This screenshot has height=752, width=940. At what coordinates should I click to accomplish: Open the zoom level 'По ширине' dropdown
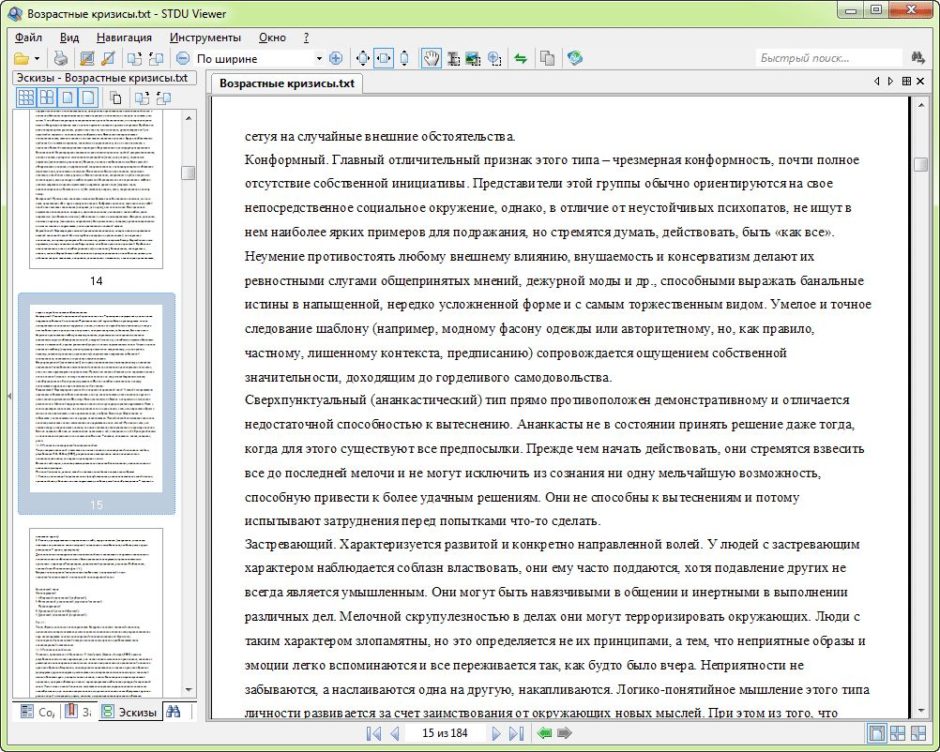tap(319, 59)
